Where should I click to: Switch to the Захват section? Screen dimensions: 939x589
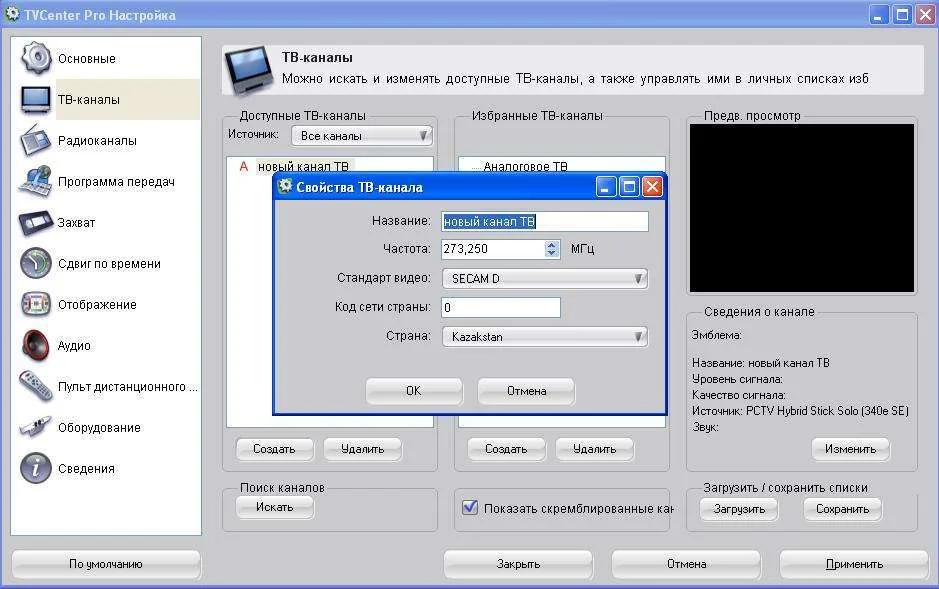click(76, 223)
